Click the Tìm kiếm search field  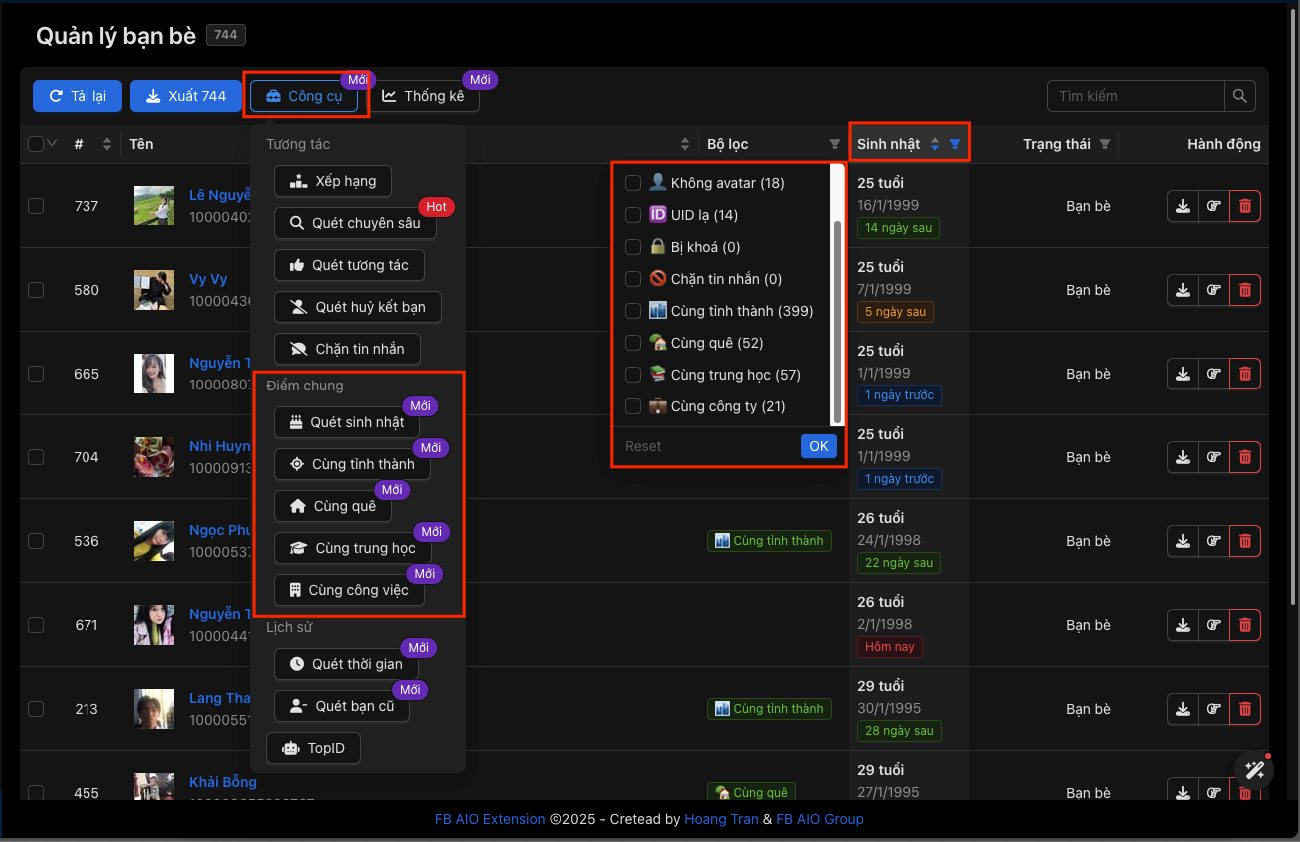pyautogui.click(x=1136, y=96)
